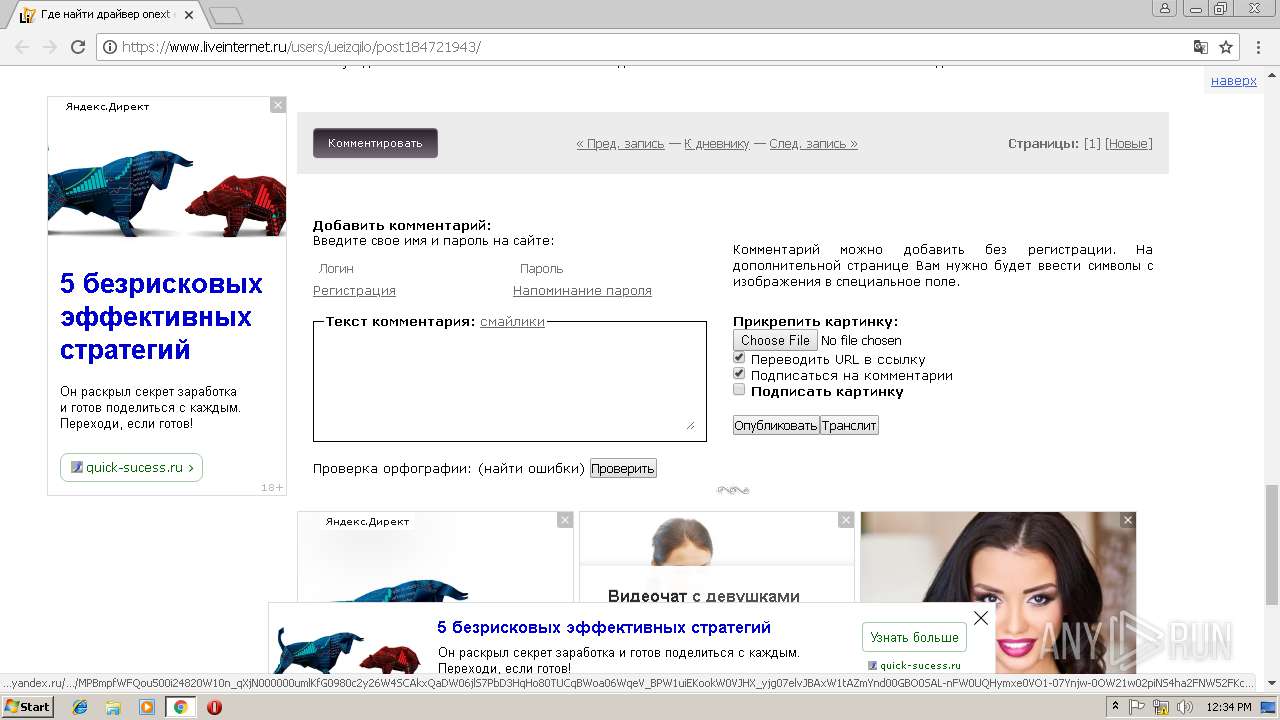Open media player from taskbar
Viewport: 1280px width, 720px height.
146,707
